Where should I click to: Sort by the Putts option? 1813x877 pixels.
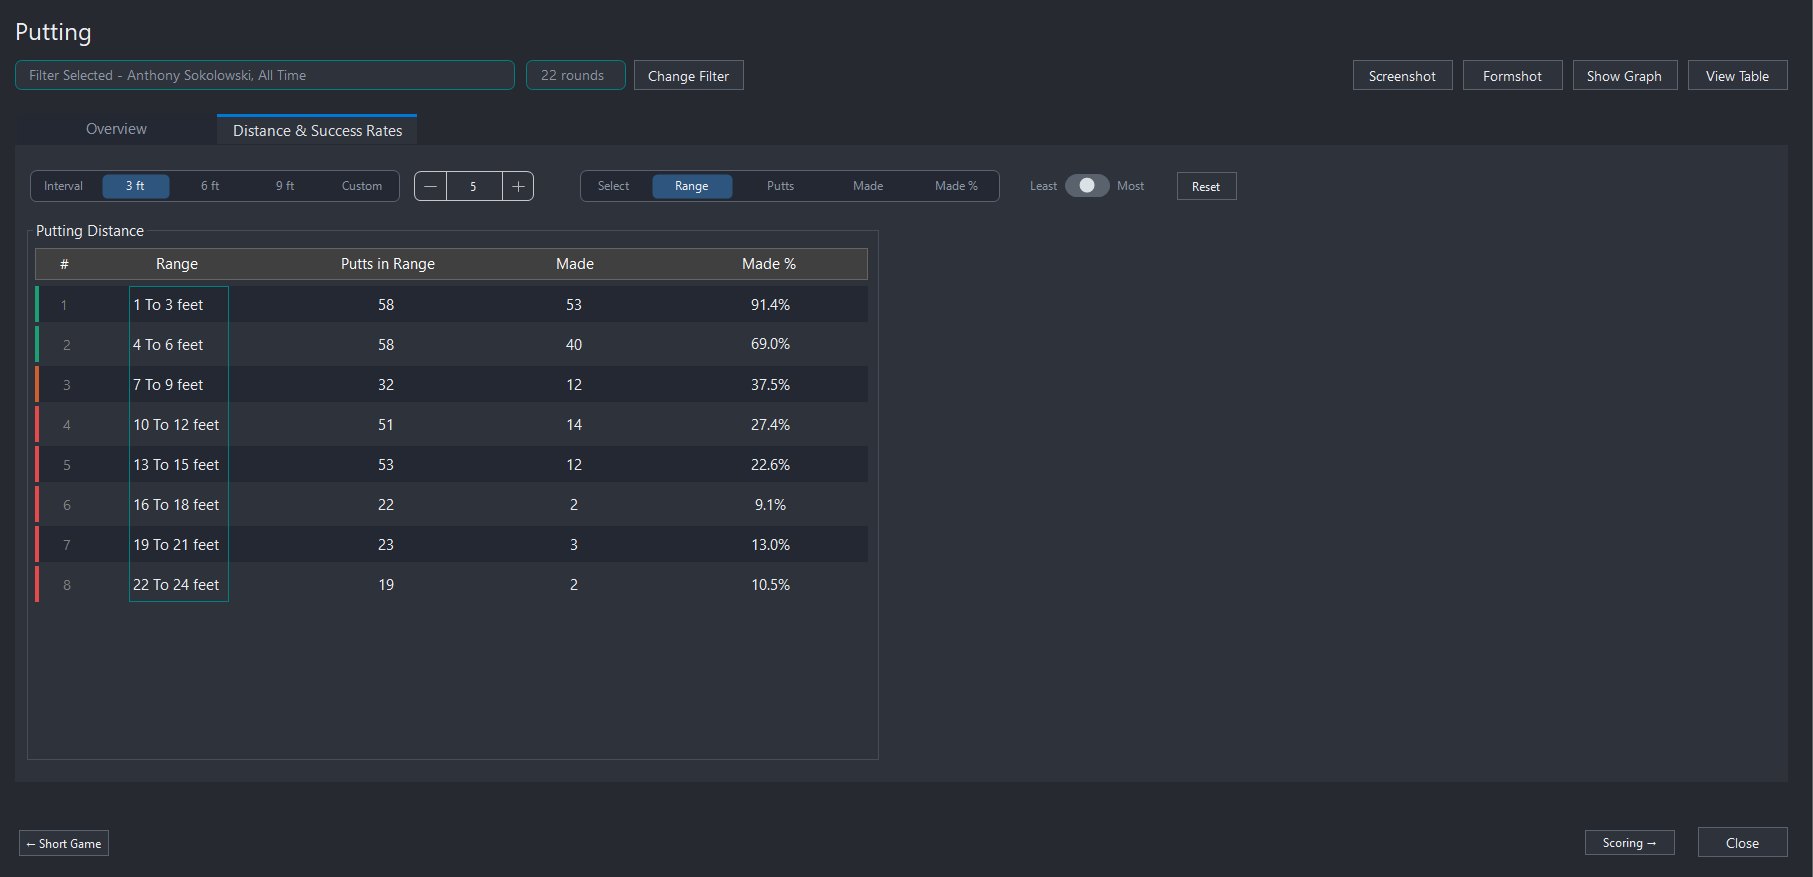click(780, 186)
